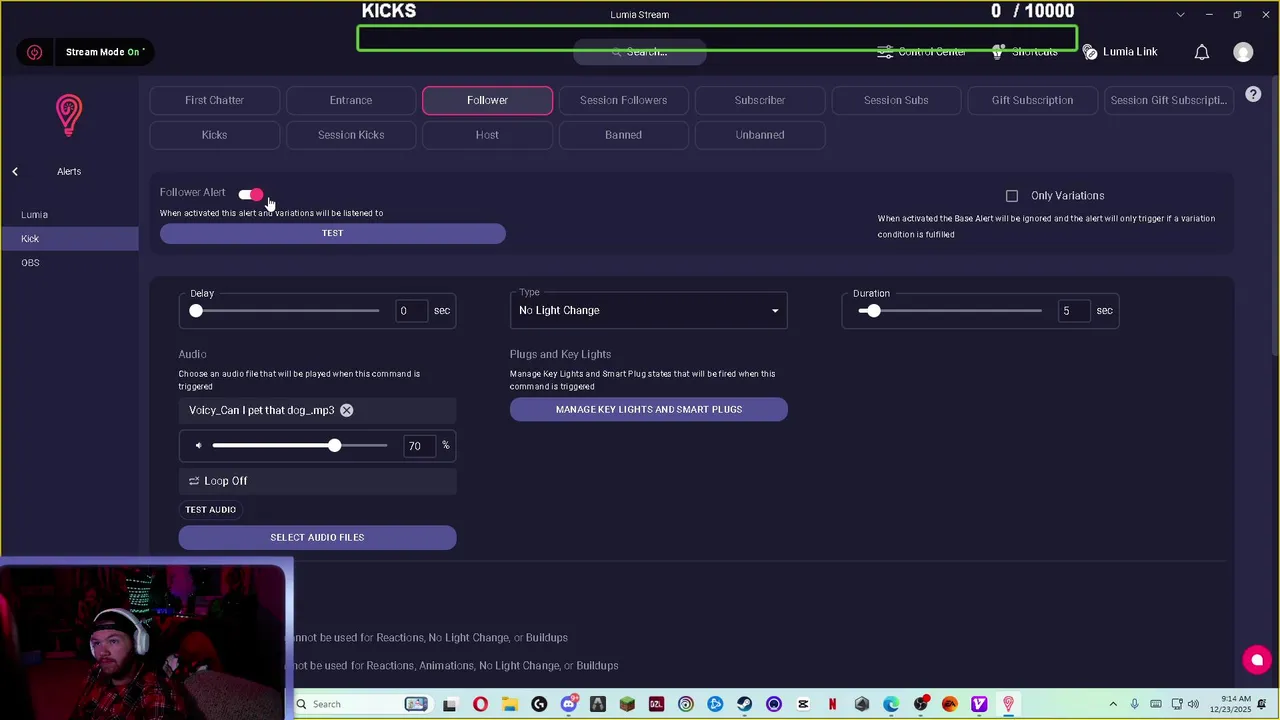Open the Session Kicks tab

tap(351, 135)
